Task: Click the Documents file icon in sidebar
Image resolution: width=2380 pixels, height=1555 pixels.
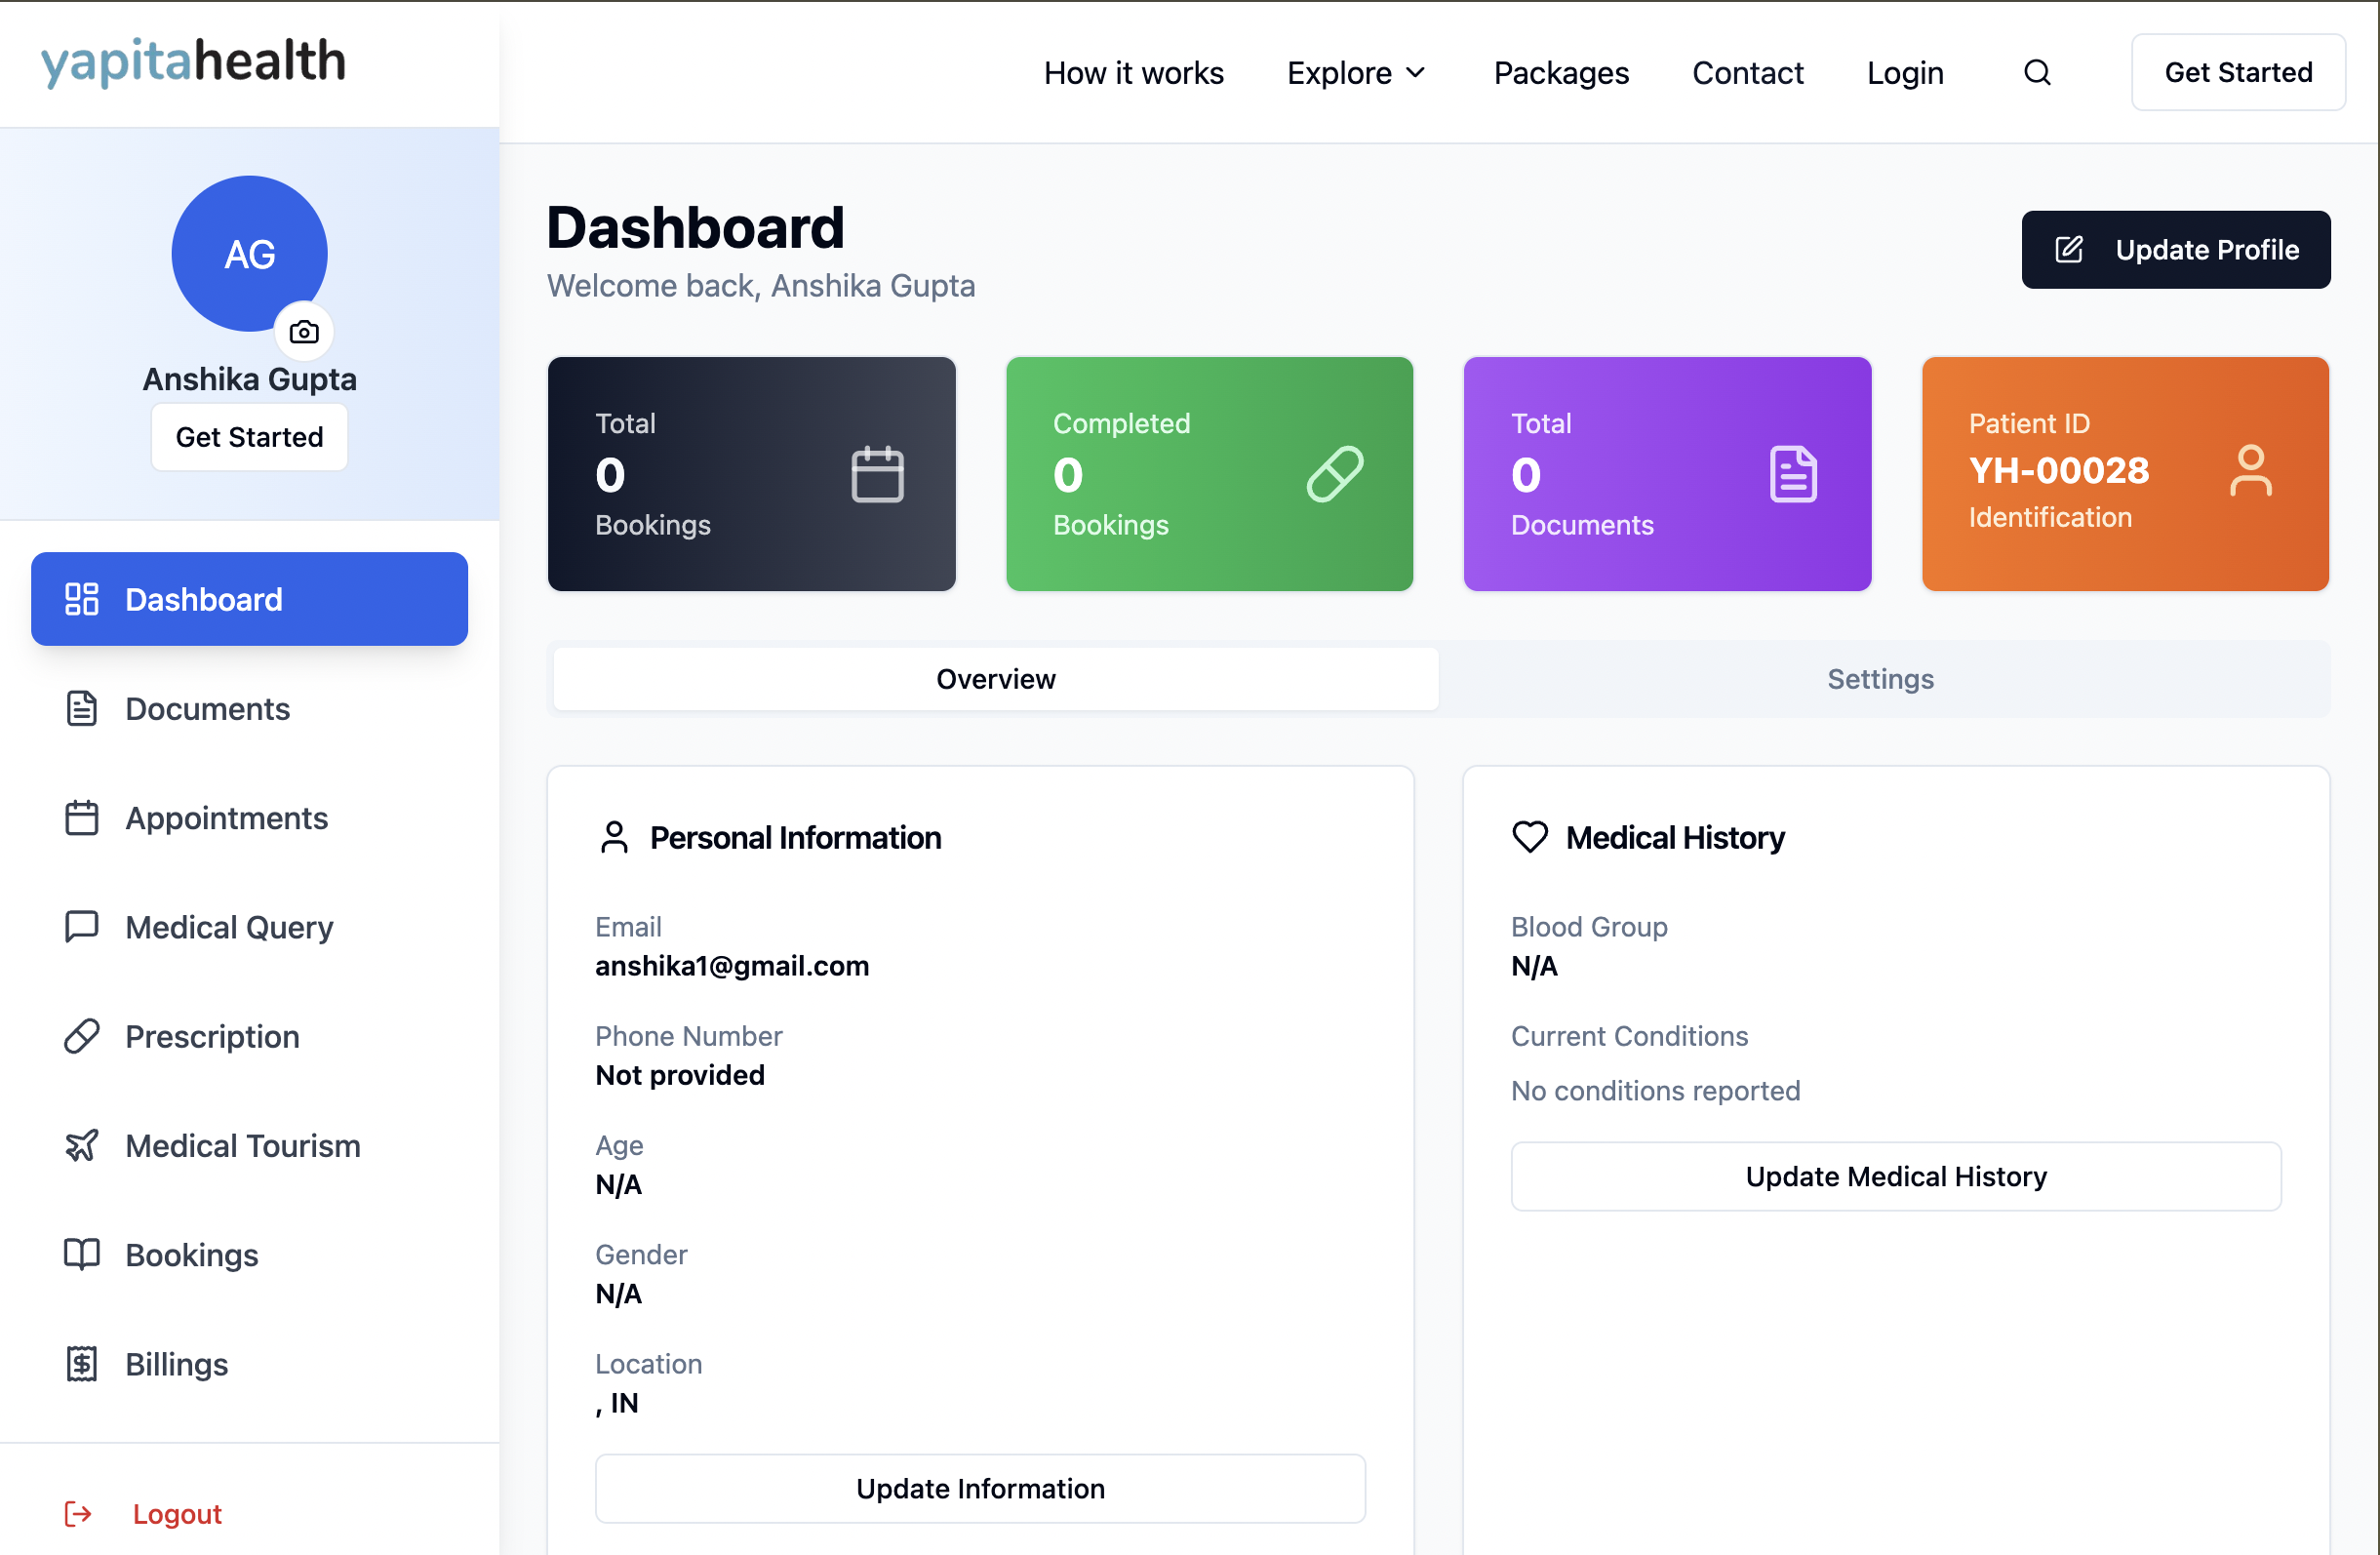Action: 82,708
